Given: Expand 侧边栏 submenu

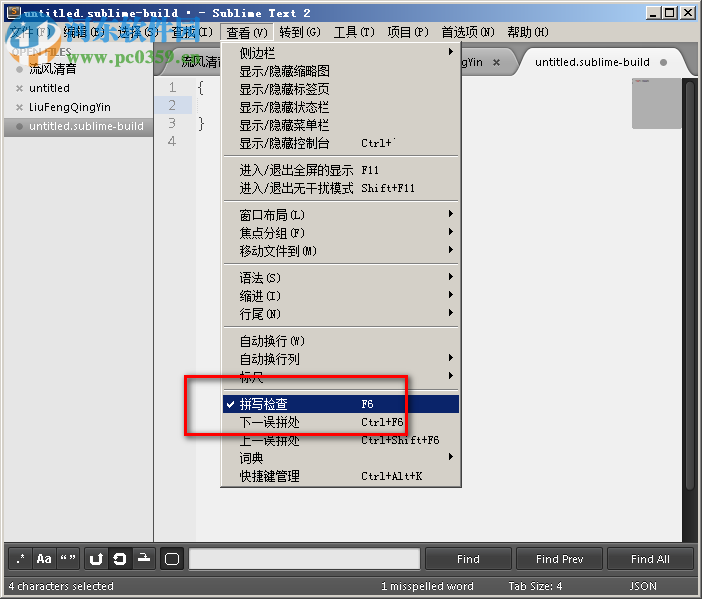Looking at the screenshot, I should click(341, 53).
